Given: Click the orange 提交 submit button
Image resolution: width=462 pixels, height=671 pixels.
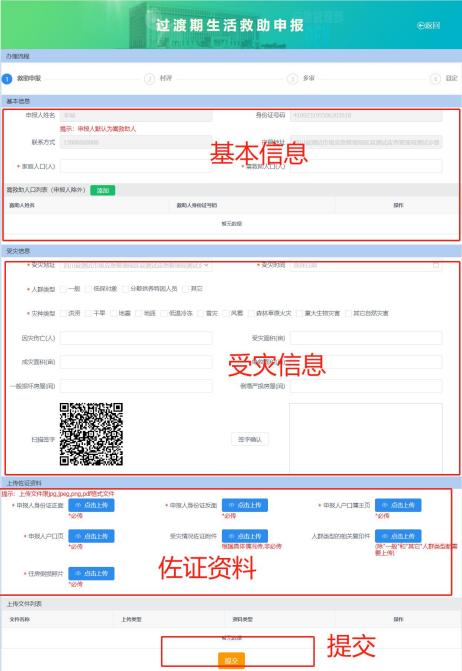Looking at the screenshot, I should [x=231, y=660].
